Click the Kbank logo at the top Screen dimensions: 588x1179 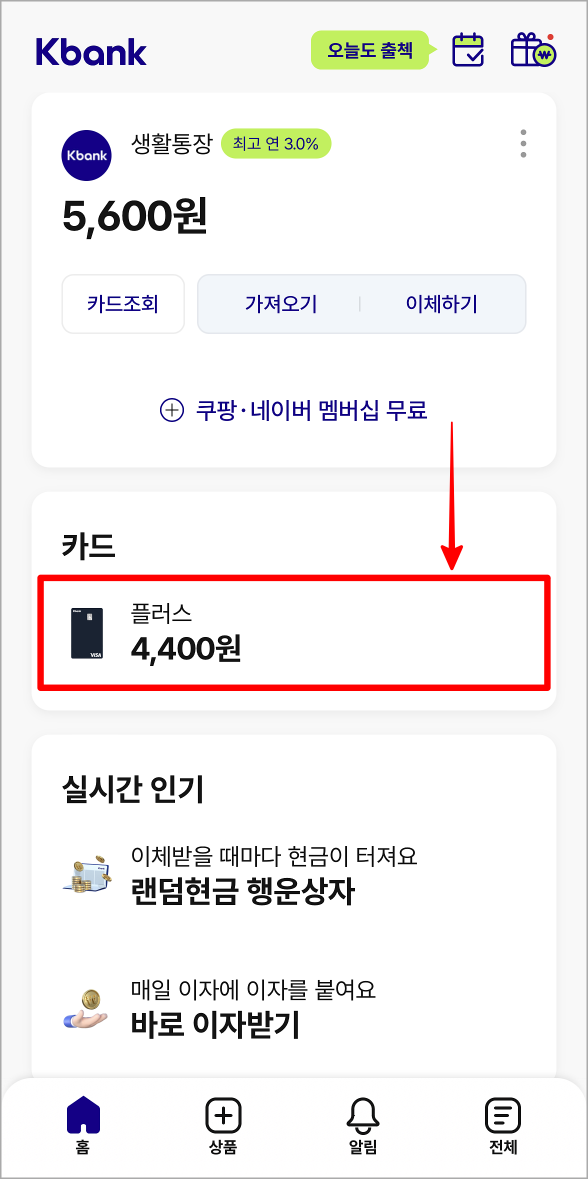click(90, 54)
